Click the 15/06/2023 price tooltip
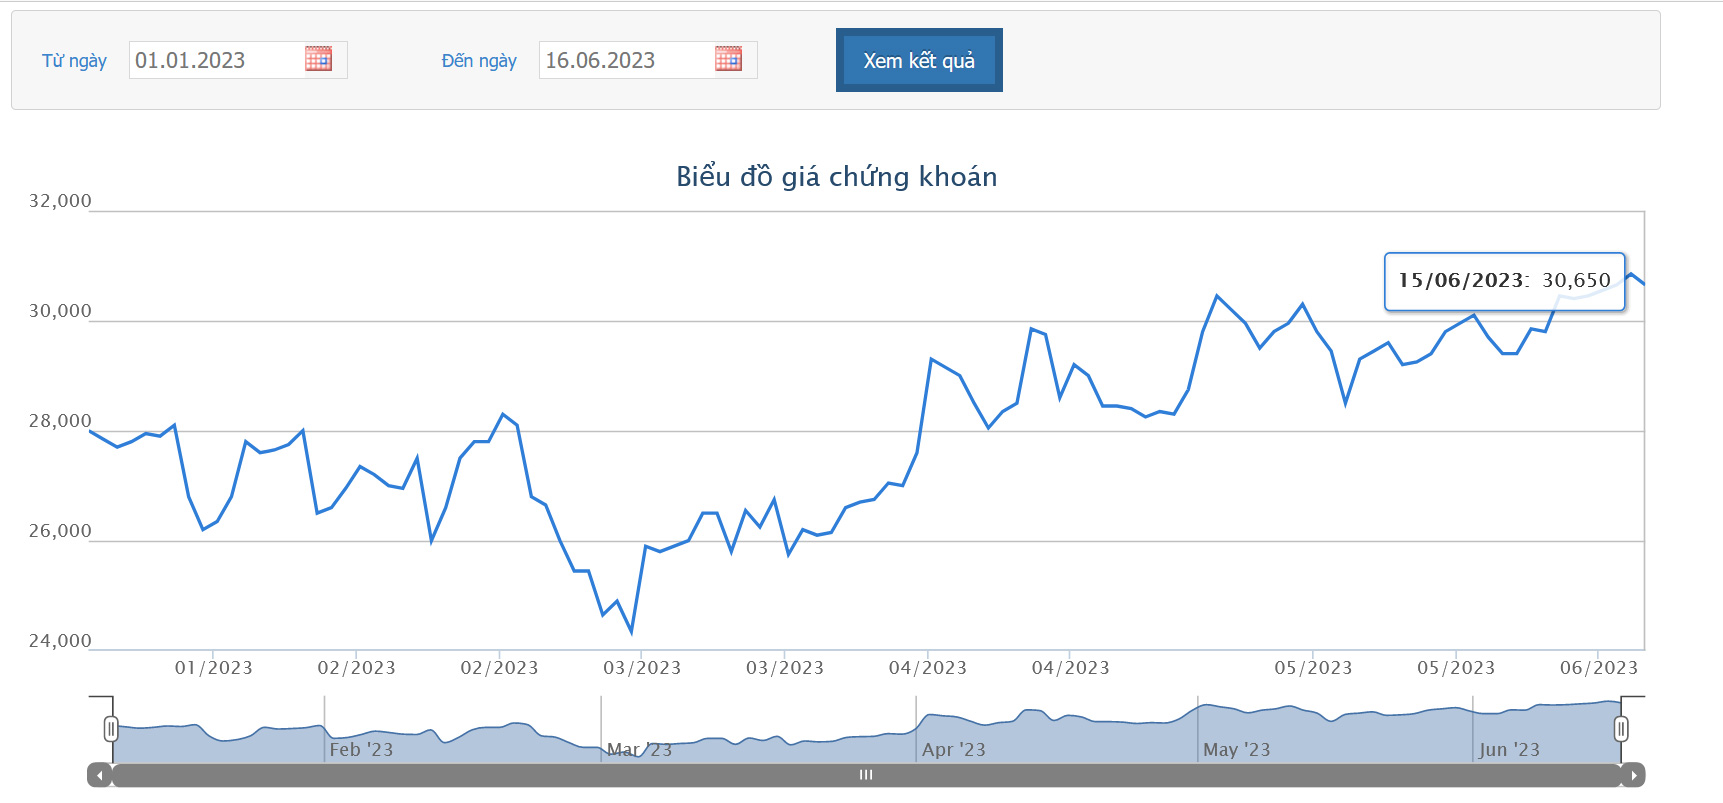Viewport: 1723px width, 803px height. click(x=1504, y=281)
